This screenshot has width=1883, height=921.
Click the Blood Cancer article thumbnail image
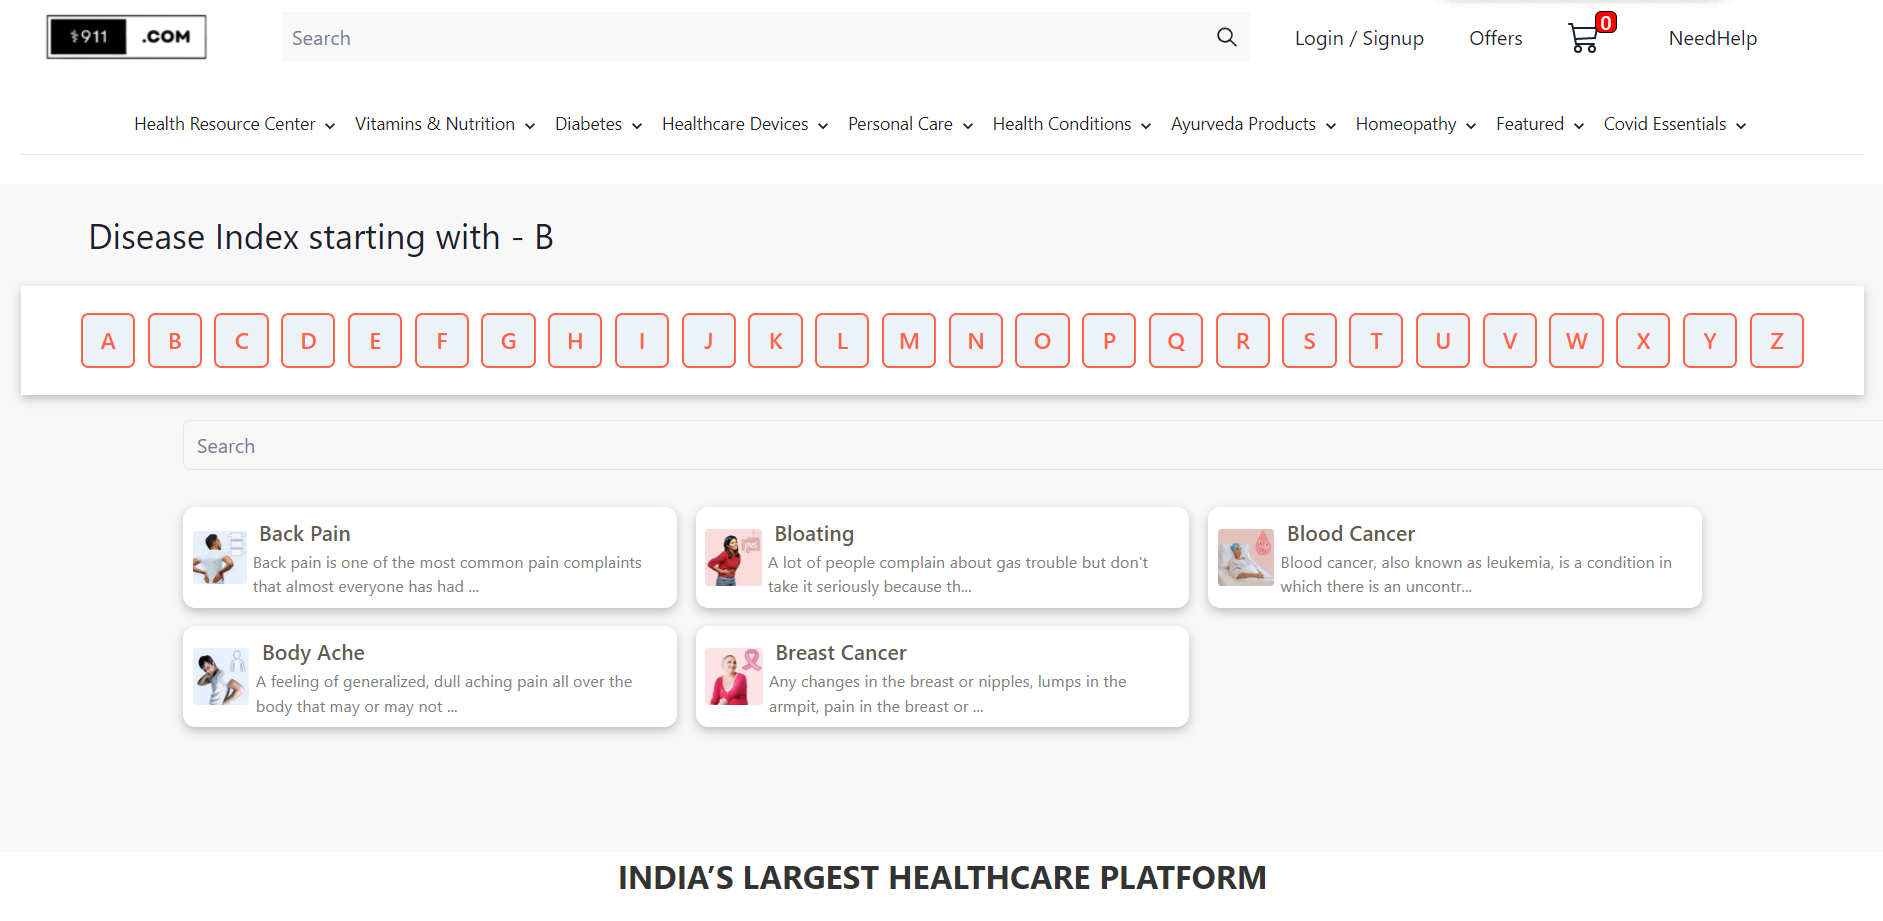coord(1245,557)
